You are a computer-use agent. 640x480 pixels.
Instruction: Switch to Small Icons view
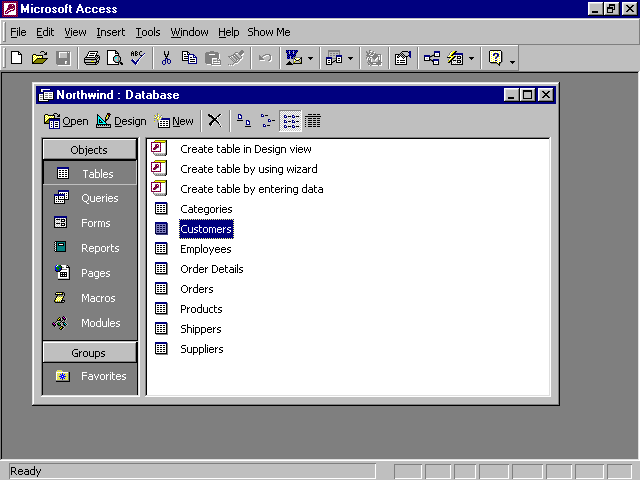point(267,120)
